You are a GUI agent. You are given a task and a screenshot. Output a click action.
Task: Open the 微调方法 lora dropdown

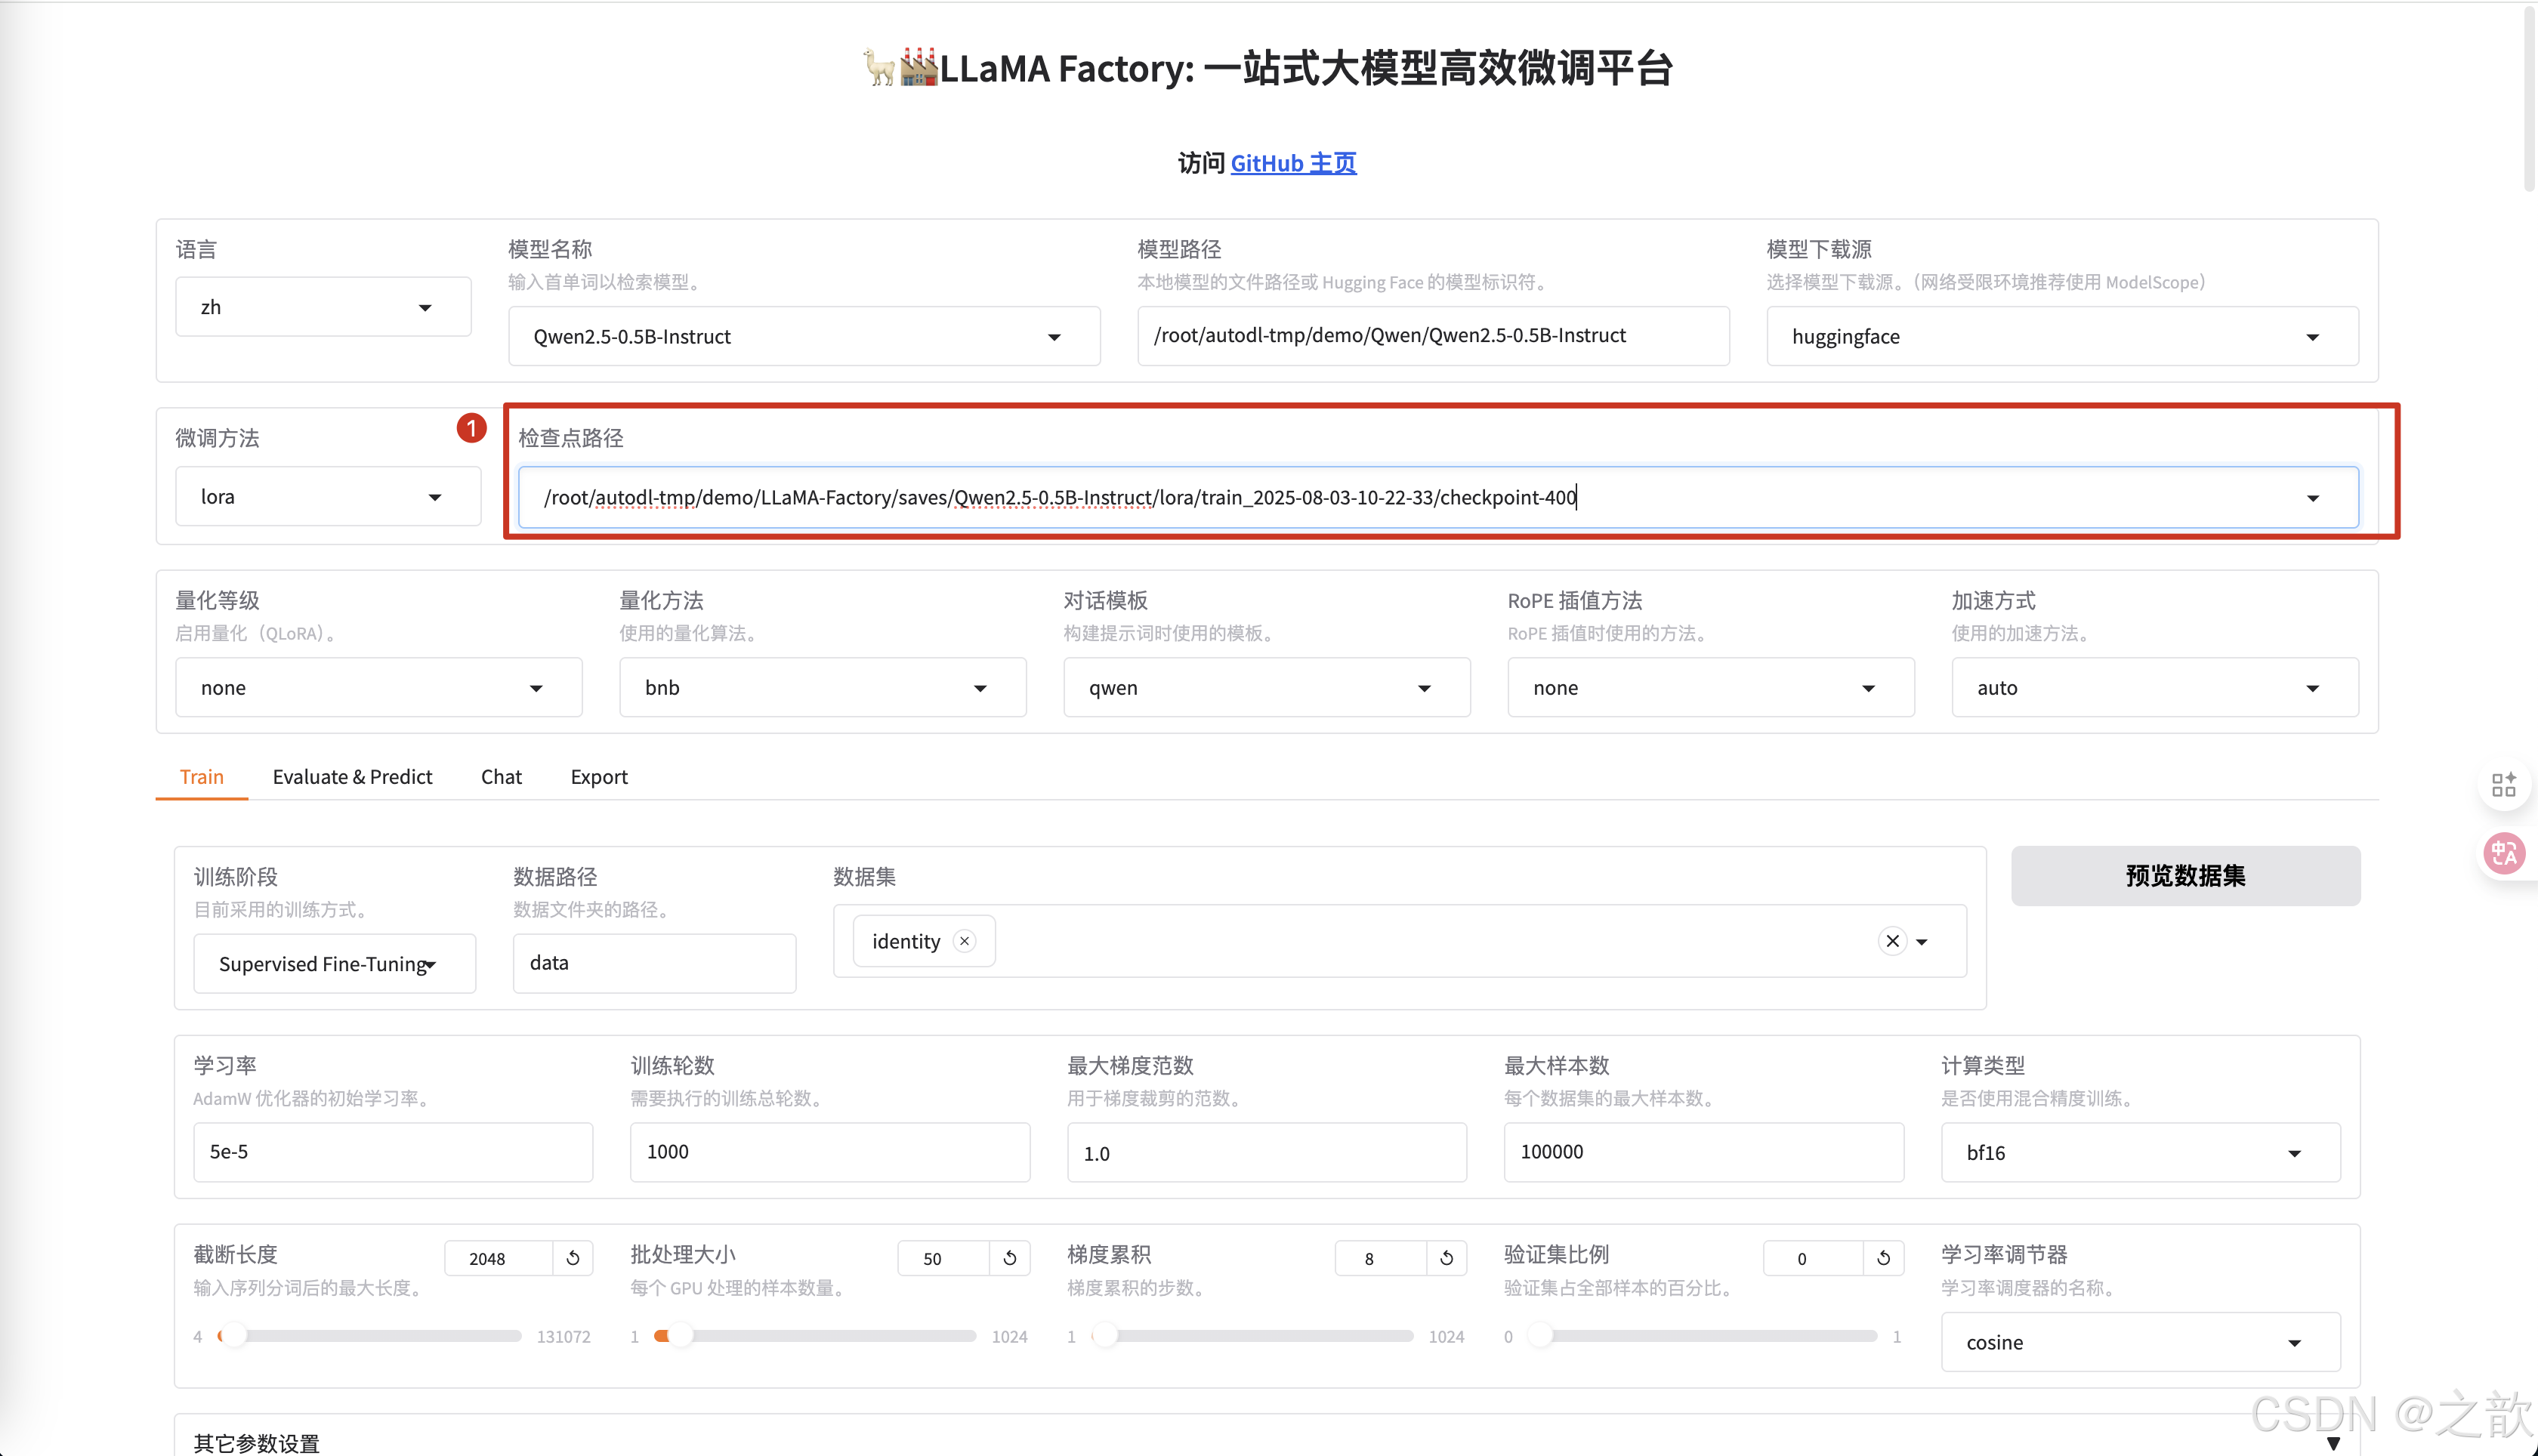pos(328,496)
